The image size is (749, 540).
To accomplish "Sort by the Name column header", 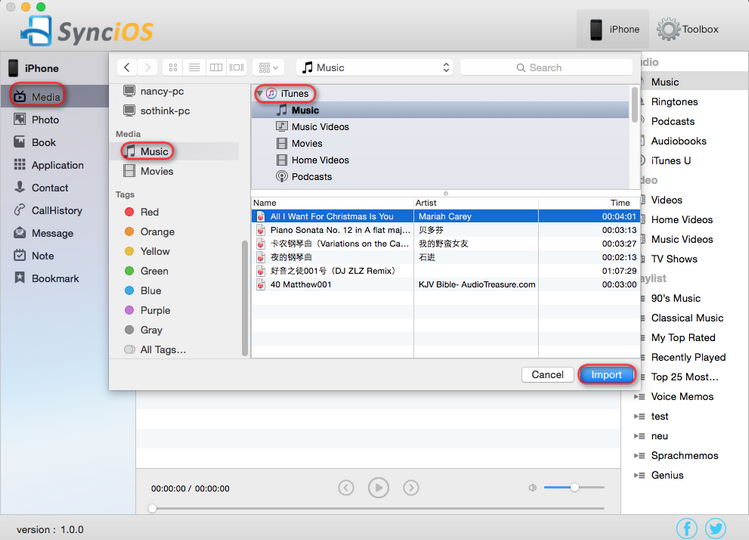I will (x=332, y=203).
